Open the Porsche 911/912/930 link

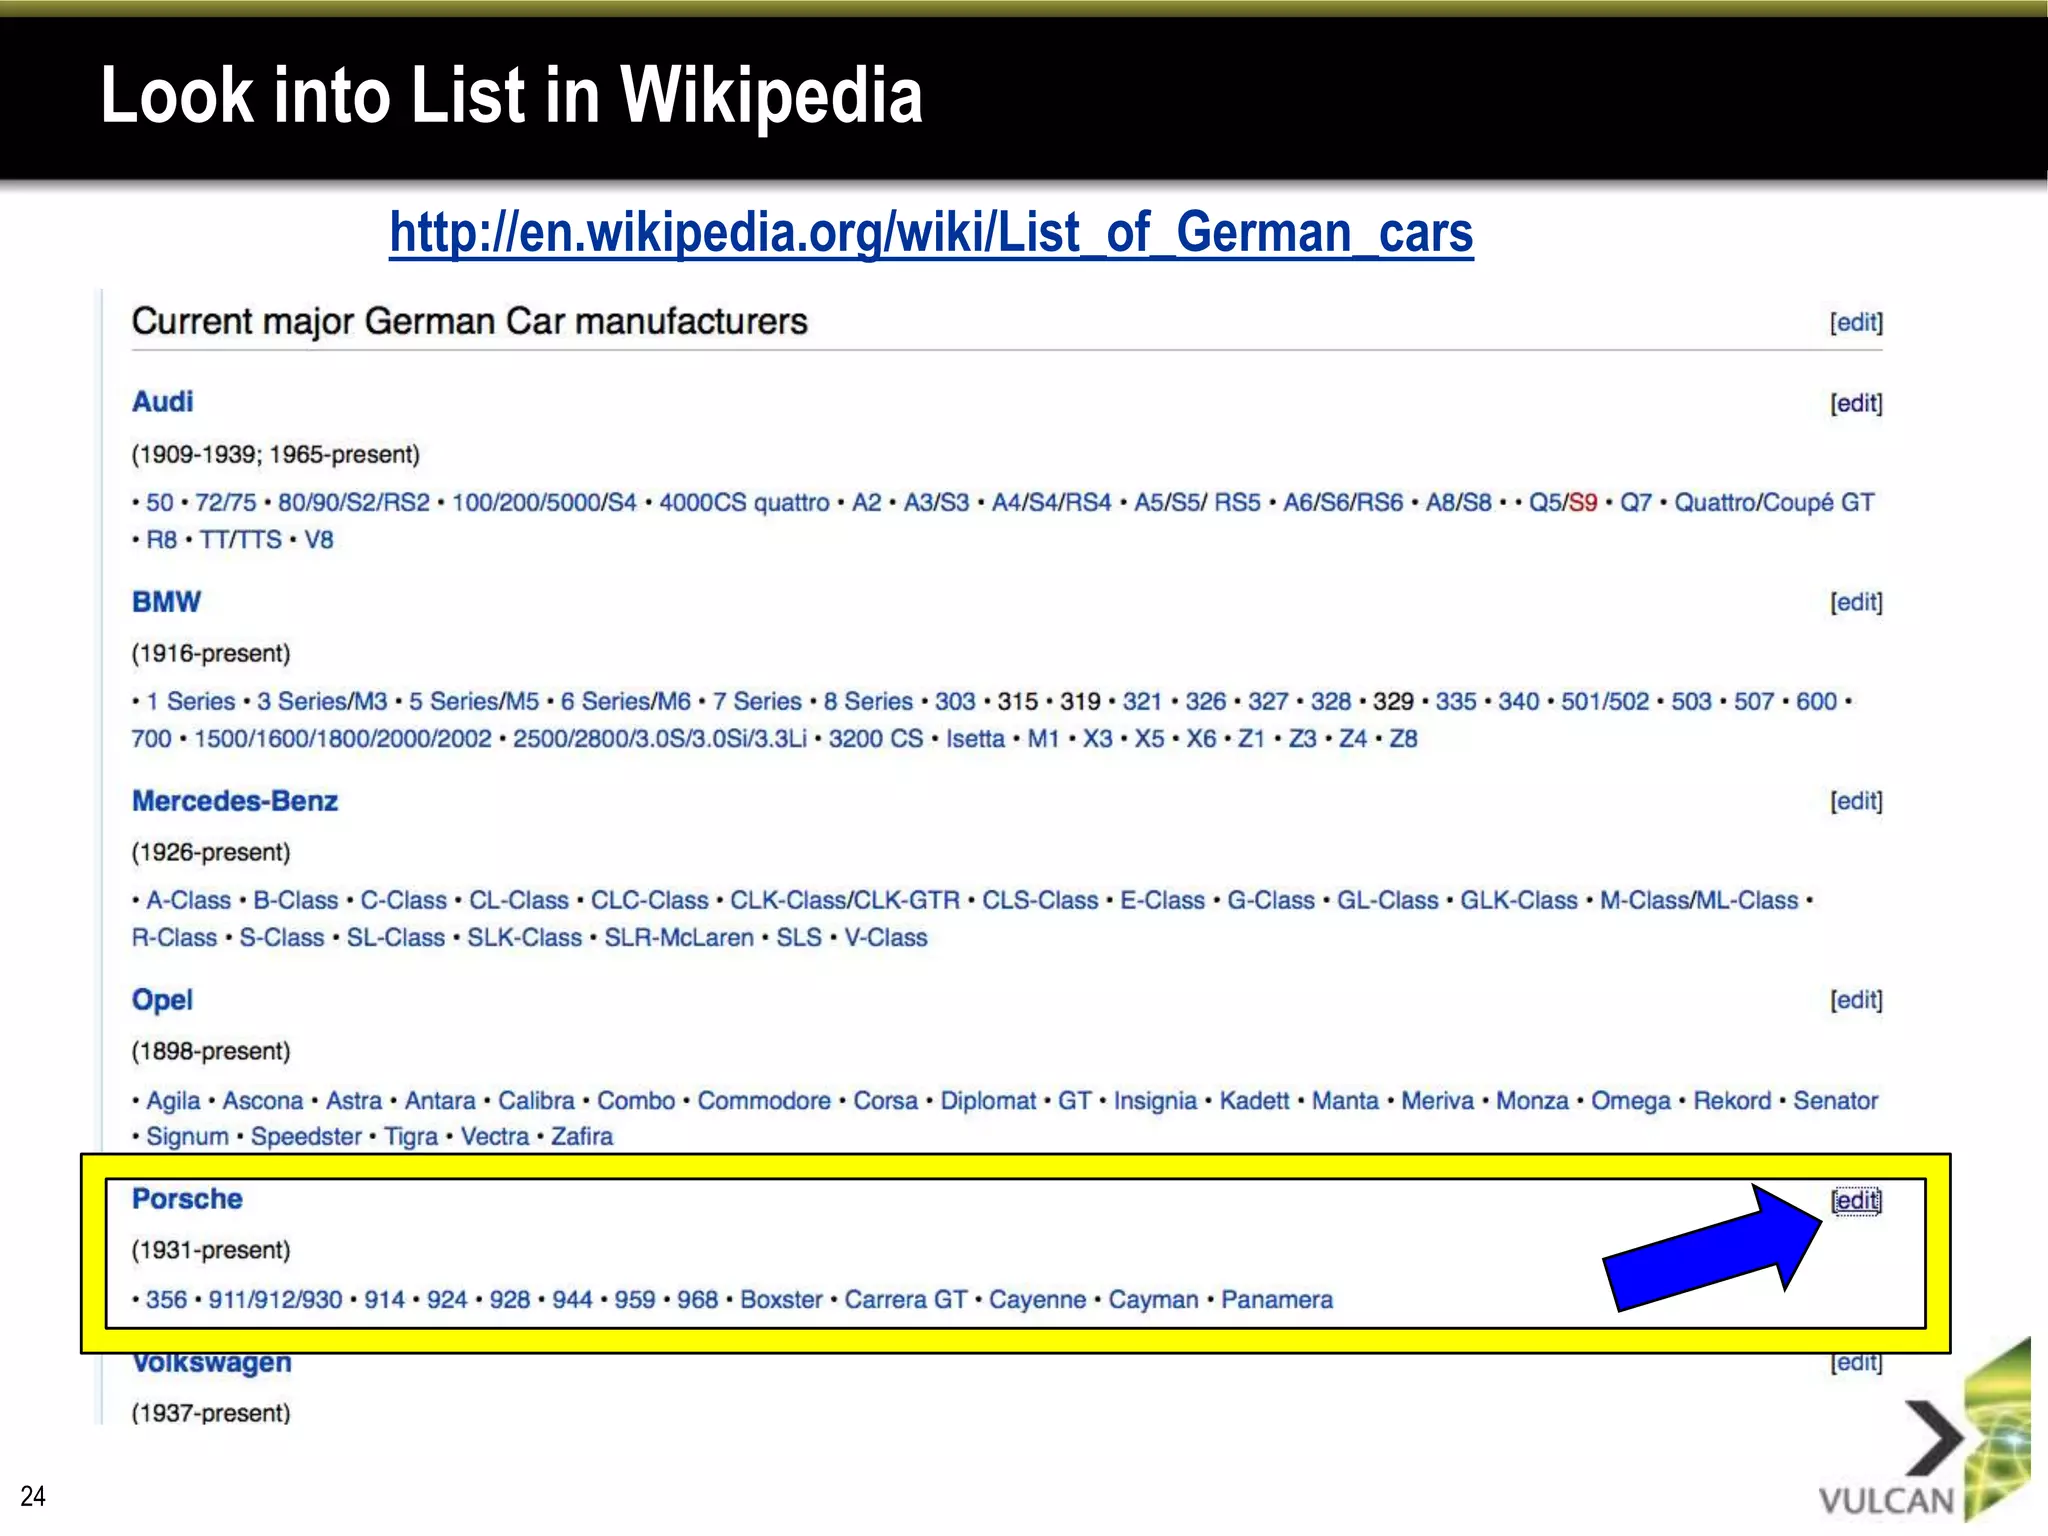pos(275,1300)
